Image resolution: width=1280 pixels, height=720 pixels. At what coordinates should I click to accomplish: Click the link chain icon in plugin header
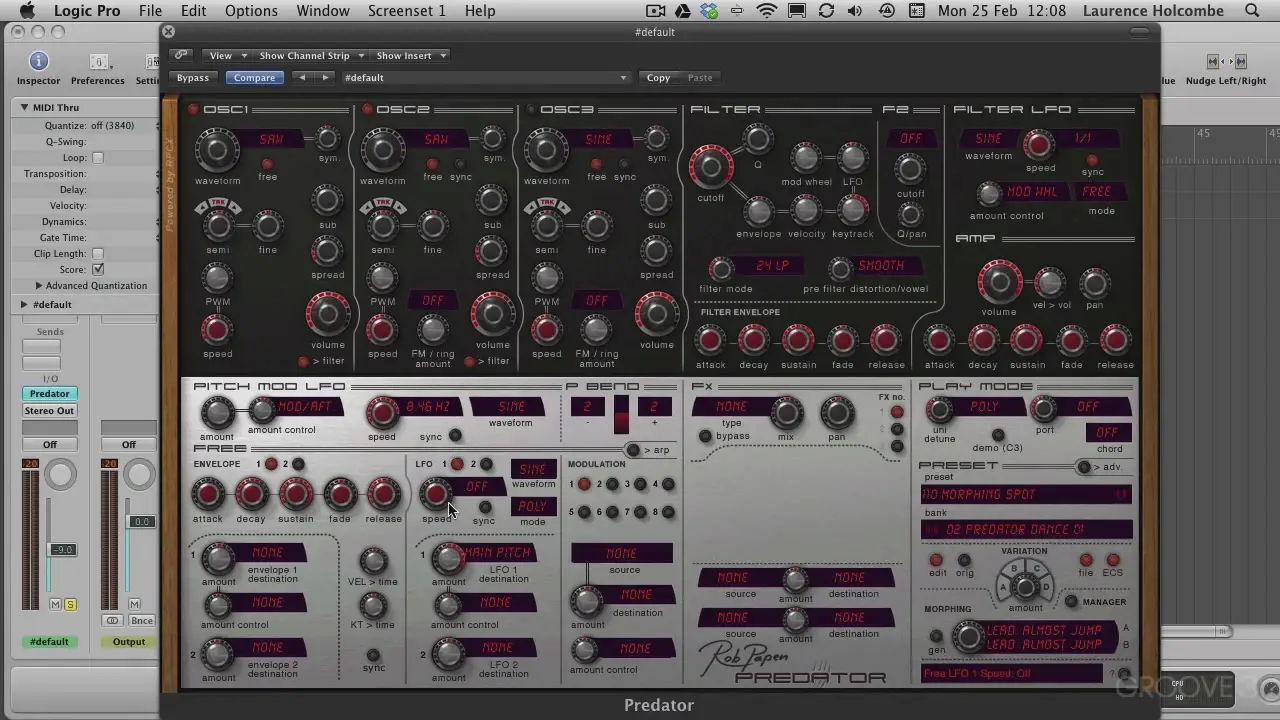click(181, 56)
